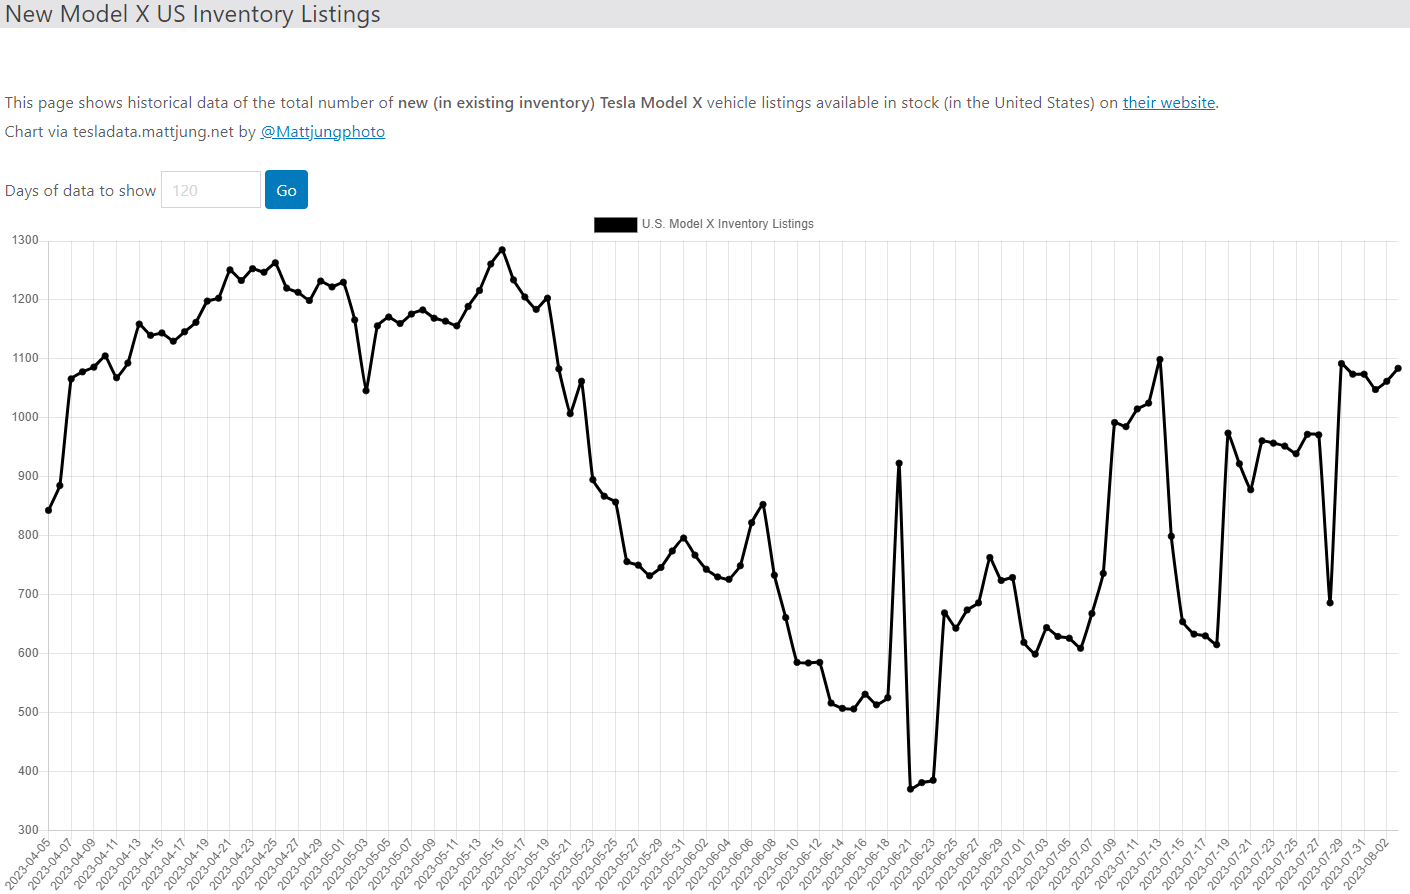The image size is (1410, 894).
Task: Click the 800 y-axis label
Action: click(29, 535)
